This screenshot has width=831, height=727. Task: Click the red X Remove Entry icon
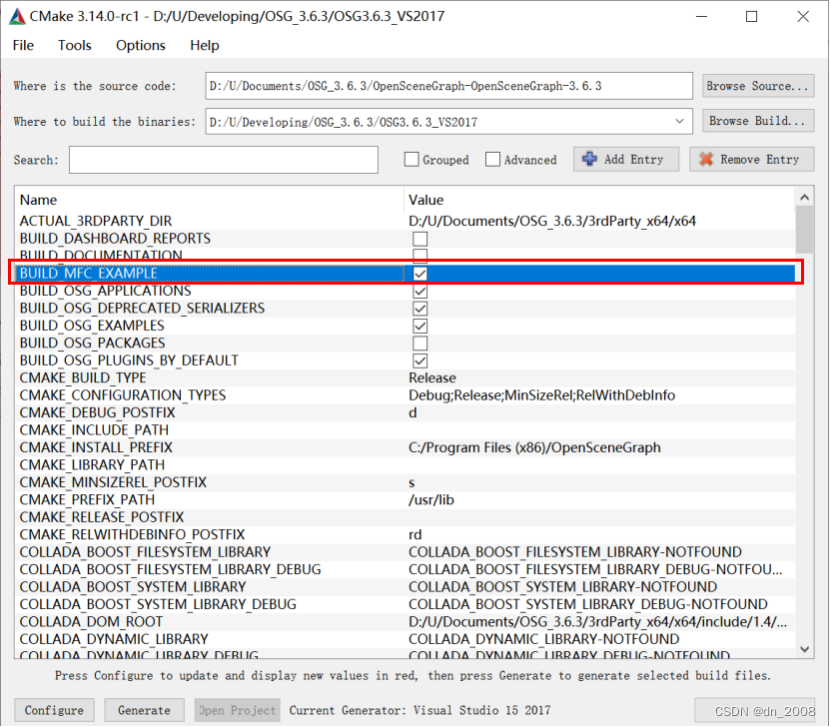click(705, 159)
